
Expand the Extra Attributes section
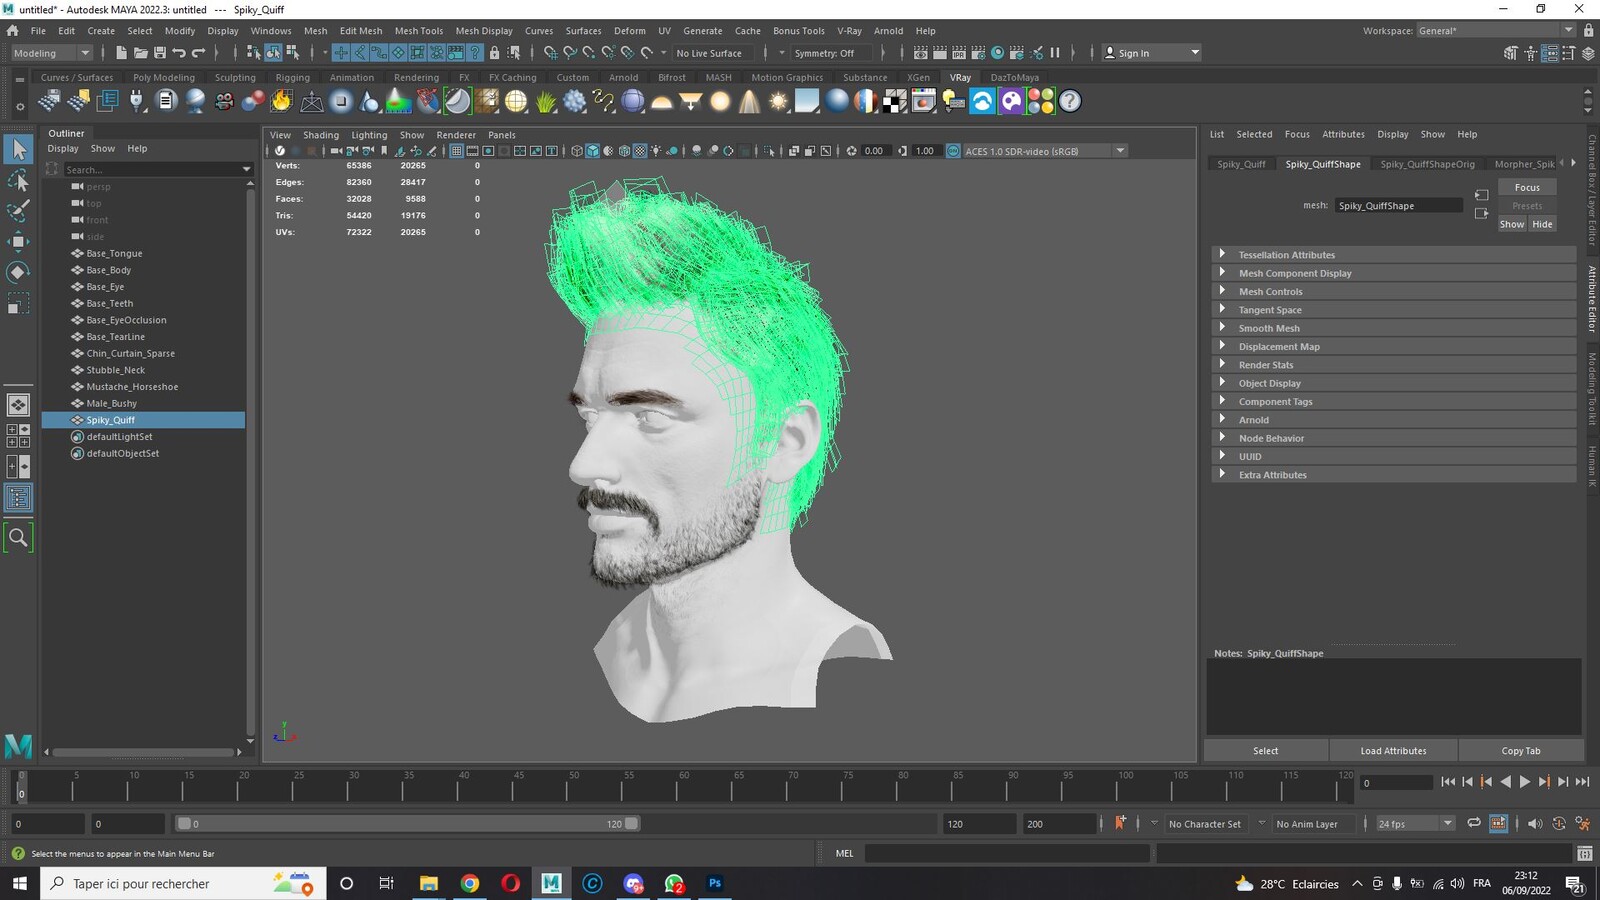[x=1394, y=475]
